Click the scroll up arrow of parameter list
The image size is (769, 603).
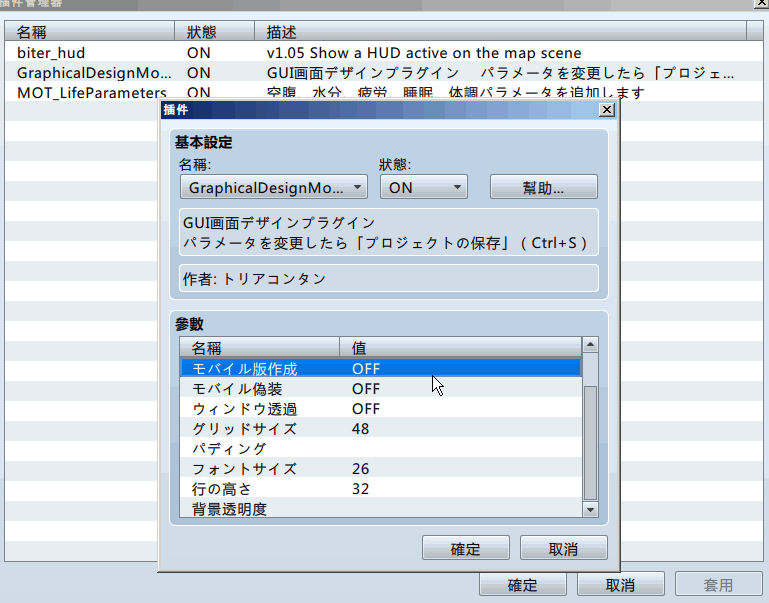pos(590,345)
